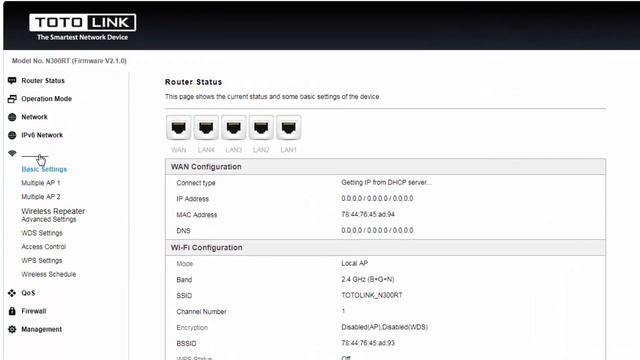Open wireless Advanced Settings
Image resolution: width=640 pixels, height=360 pixels.
pyautogui.click(x=49, y=220)
